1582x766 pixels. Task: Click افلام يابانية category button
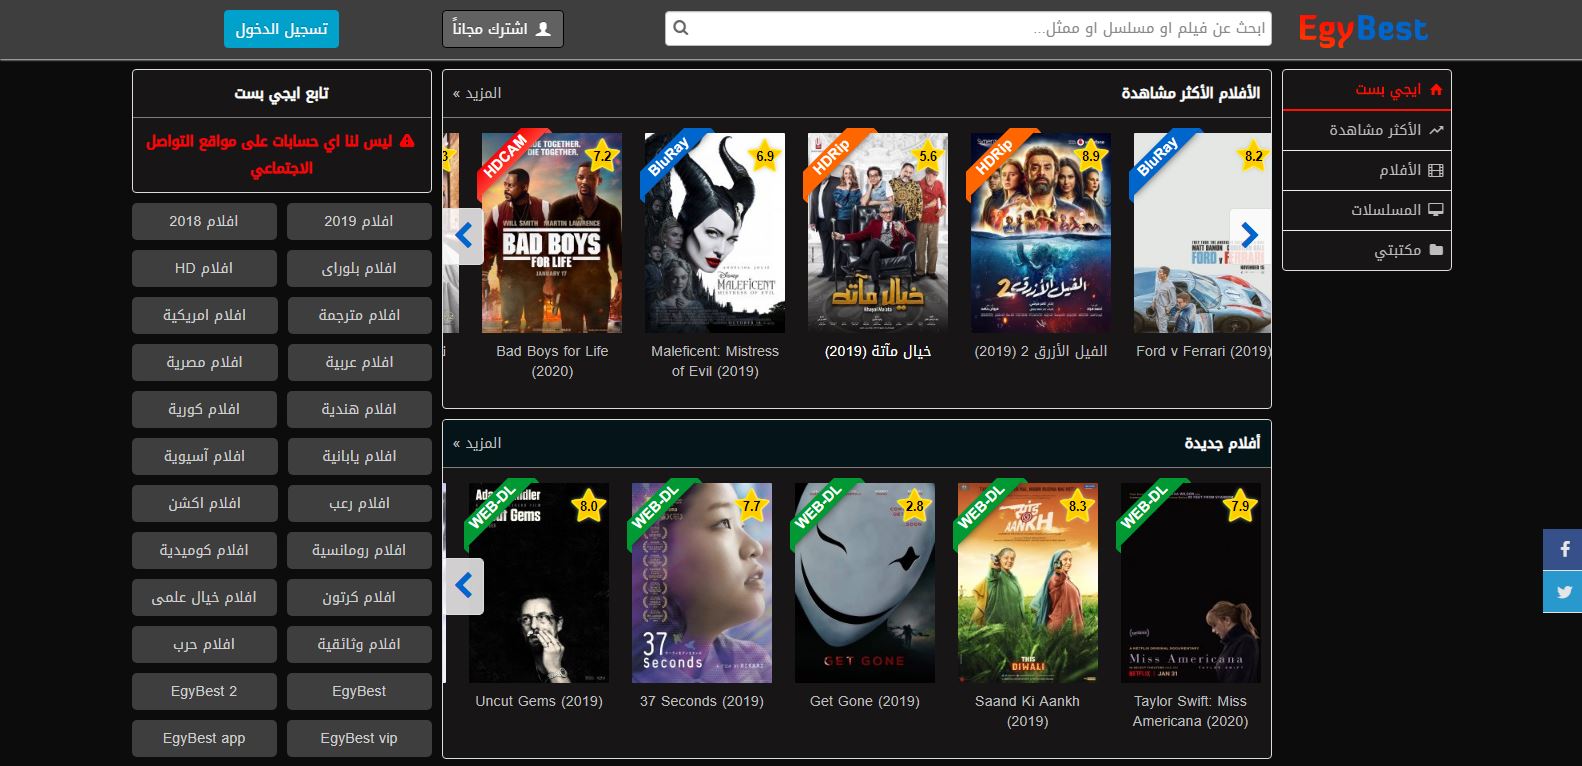[x=359, y=456]
